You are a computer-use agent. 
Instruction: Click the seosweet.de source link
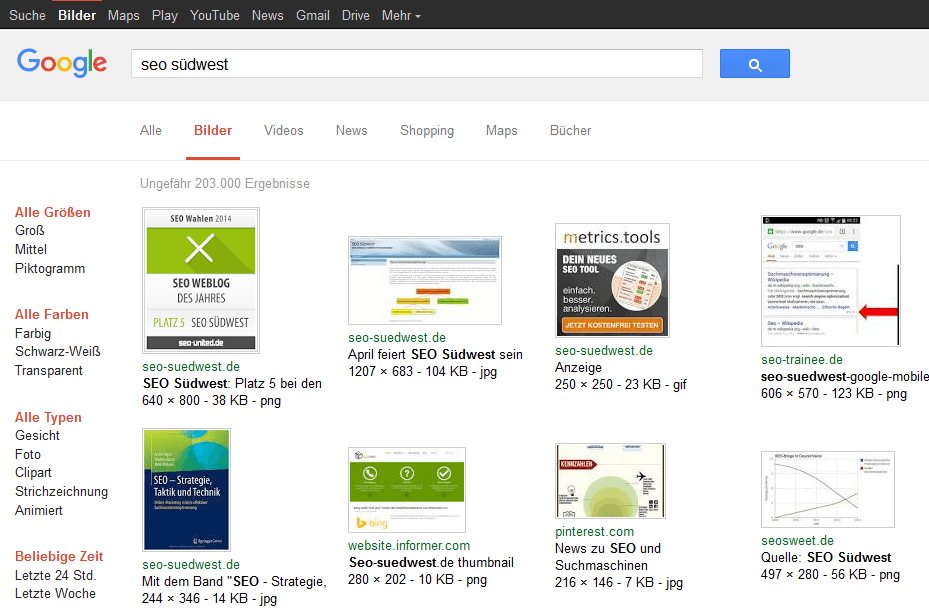(797, 541)
